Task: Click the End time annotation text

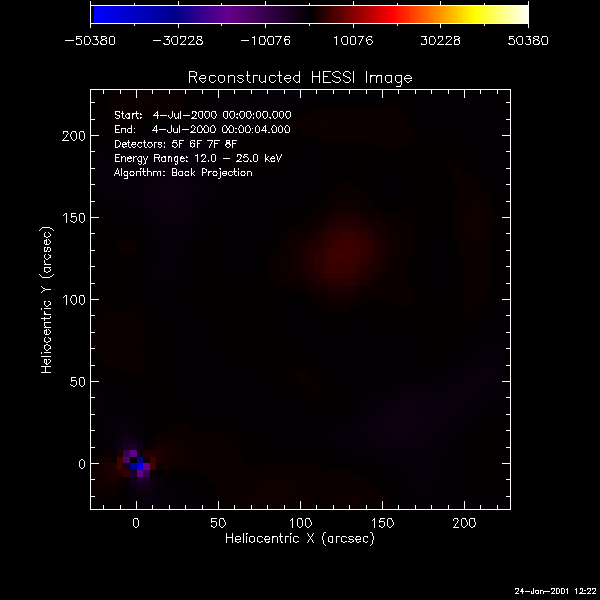Action: [x=203, y=130]
